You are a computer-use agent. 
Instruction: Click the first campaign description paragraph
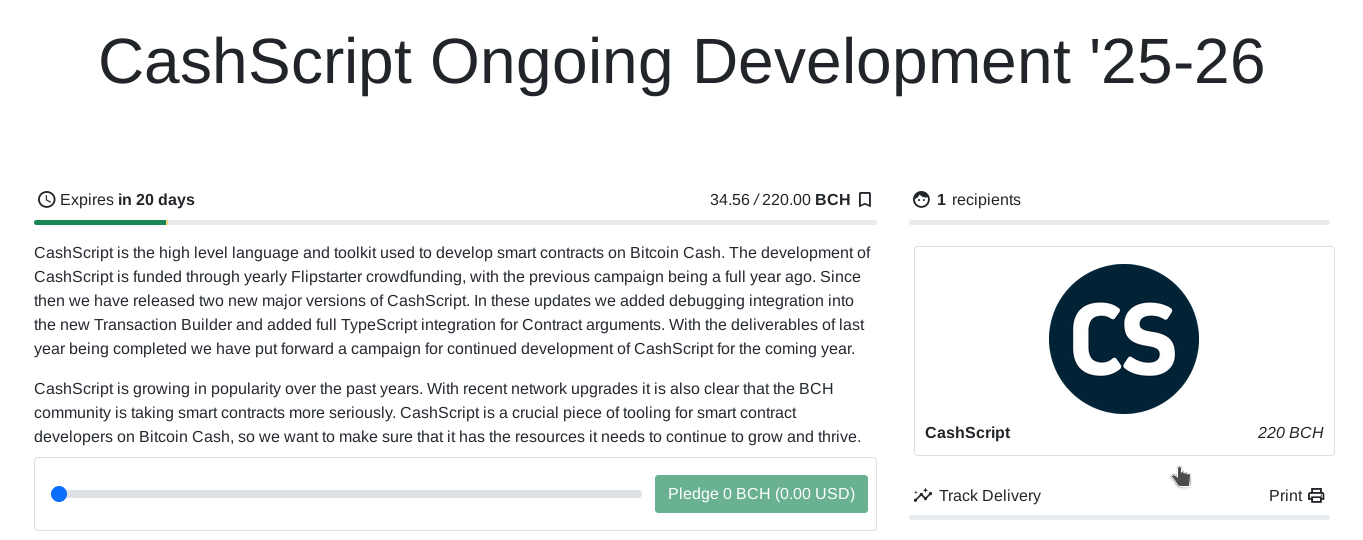pyautogui.click(x=453, y=300)
